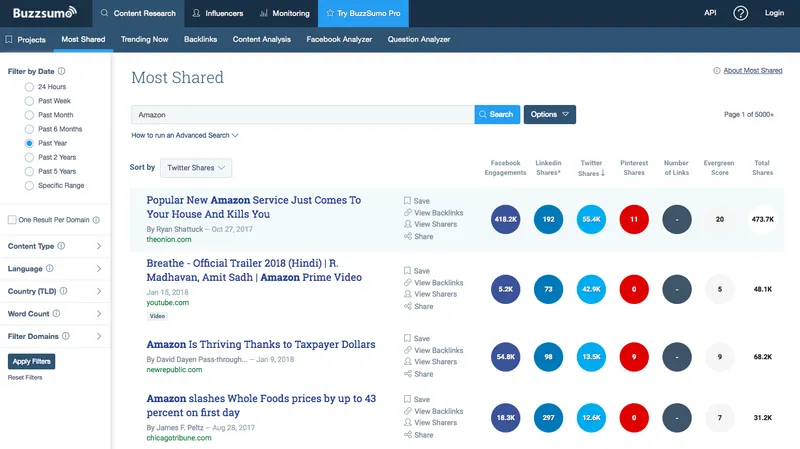Click the help question mark icon in header

(740, 13)
